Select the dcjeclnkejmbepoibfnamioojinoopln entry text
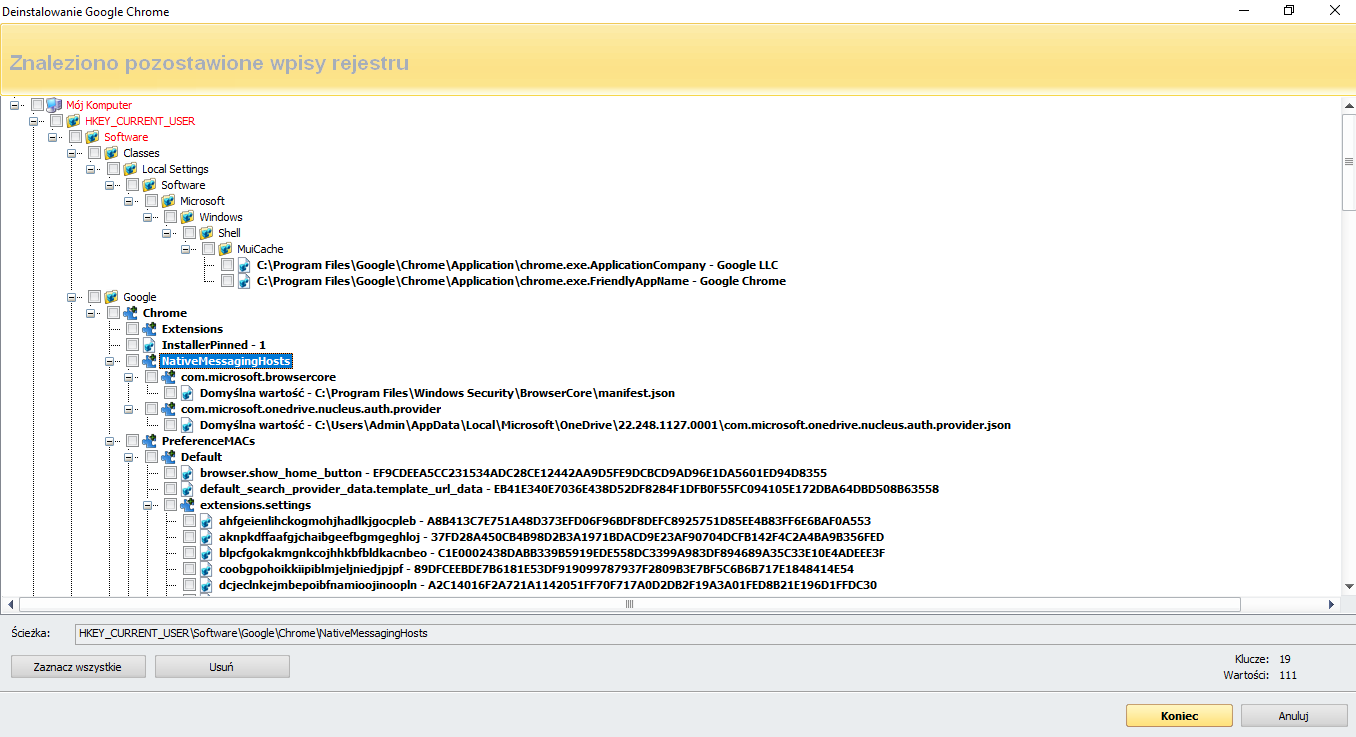Screen dimensions: 1356x737 [x=548, y=585]
